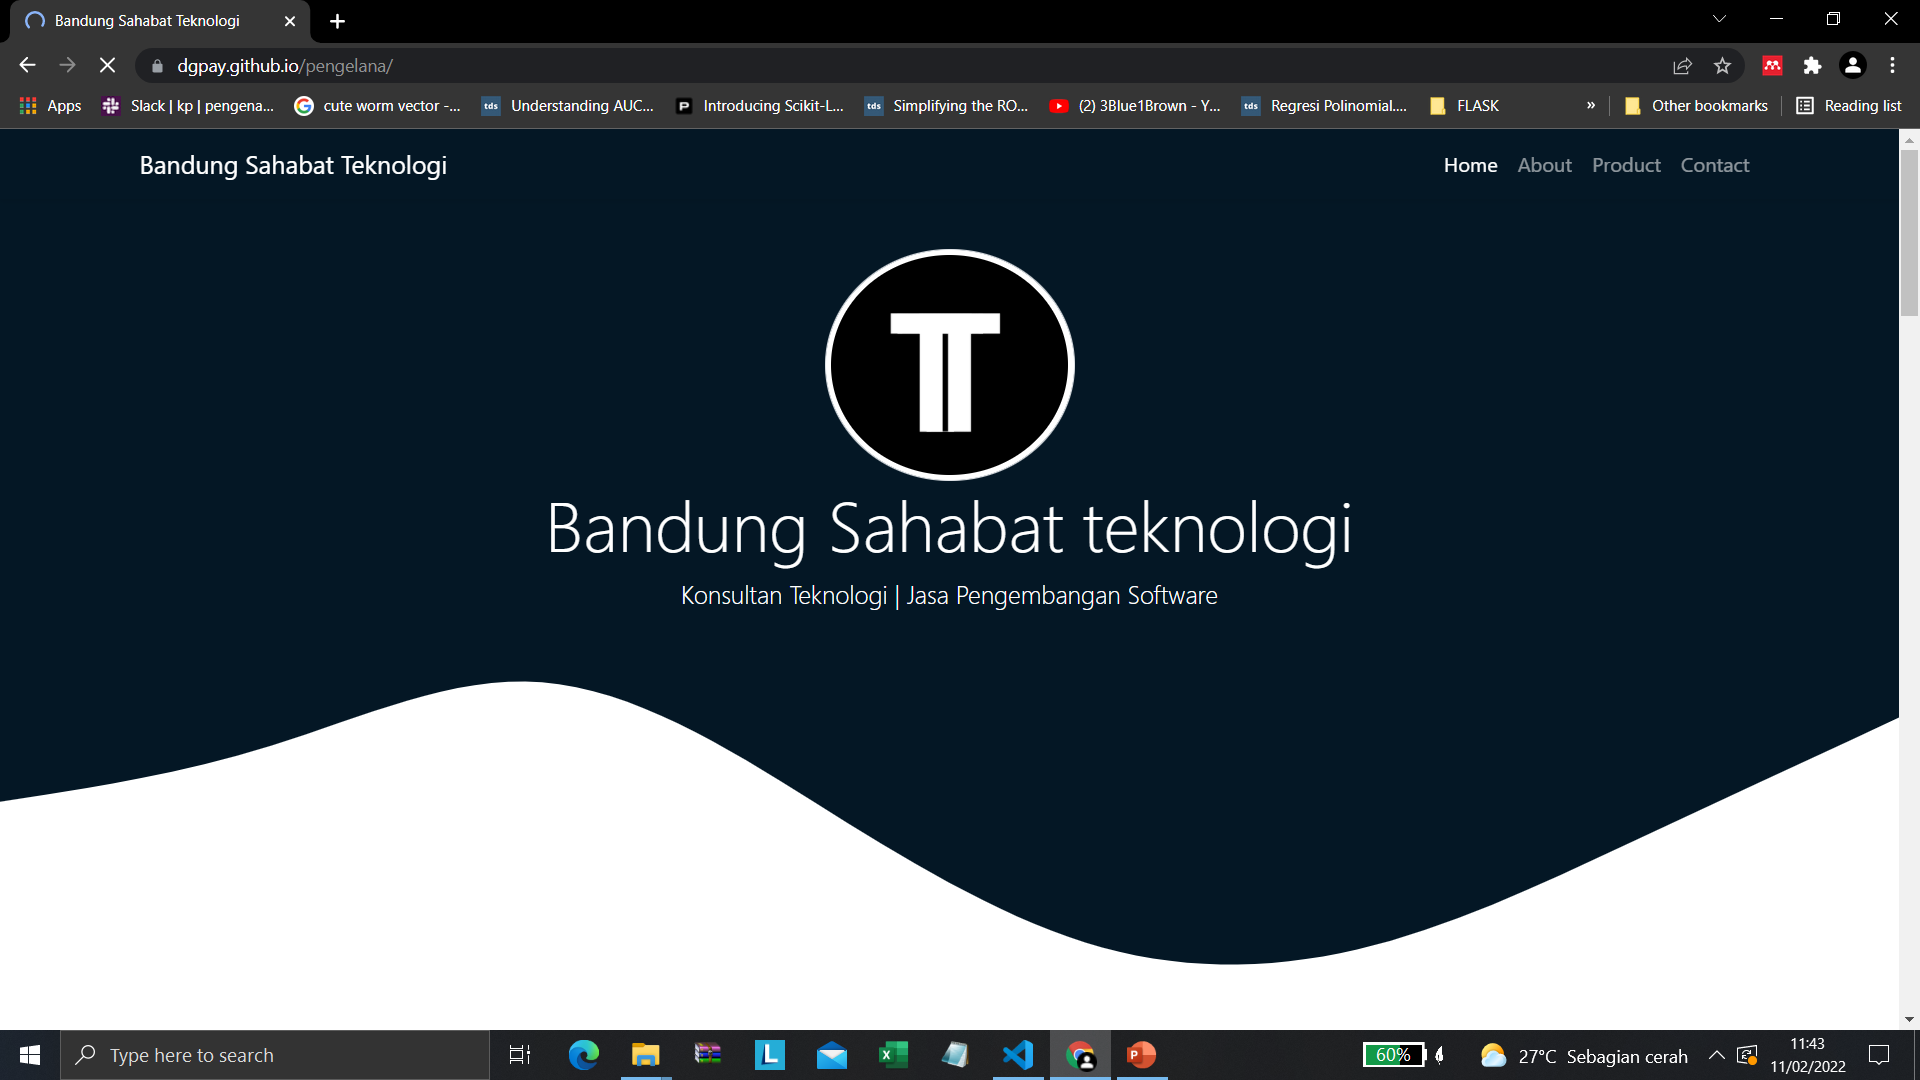Share this page using the share icon
The image size is (1920, 1080).
1682,66
